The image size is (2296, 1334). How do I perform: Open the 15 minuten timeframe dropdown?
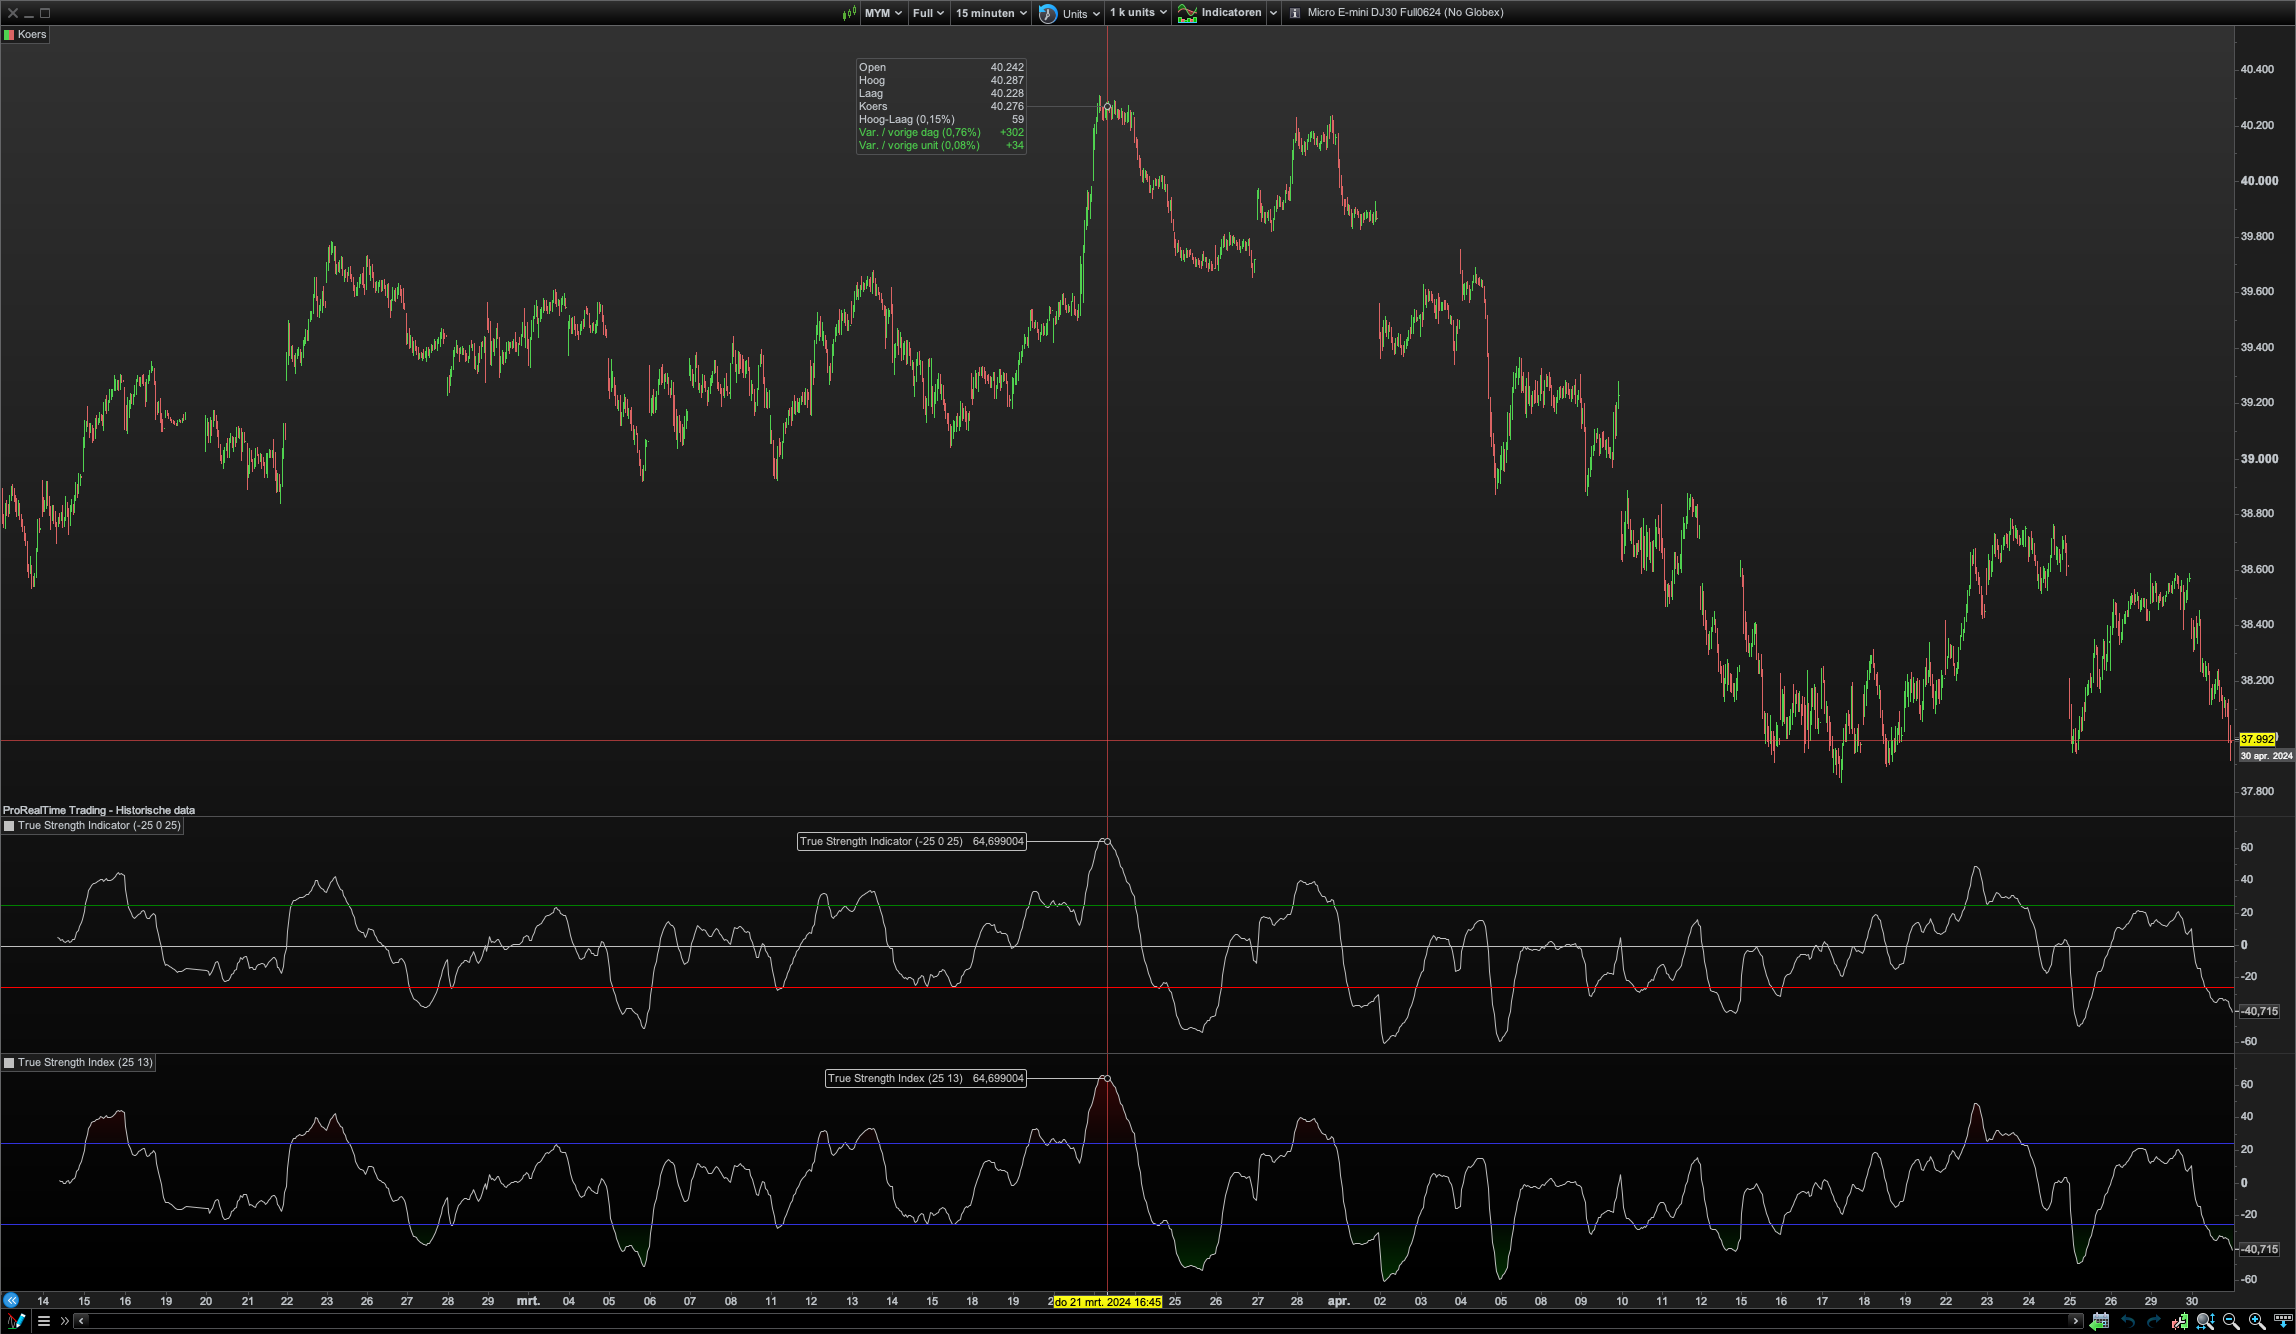point(990,13)
